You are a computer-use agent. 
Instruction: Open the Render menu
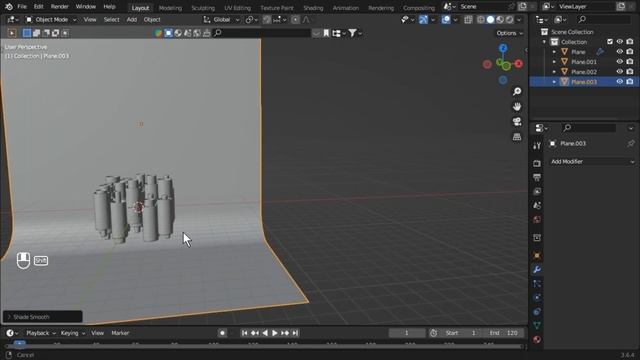point(60,7)
